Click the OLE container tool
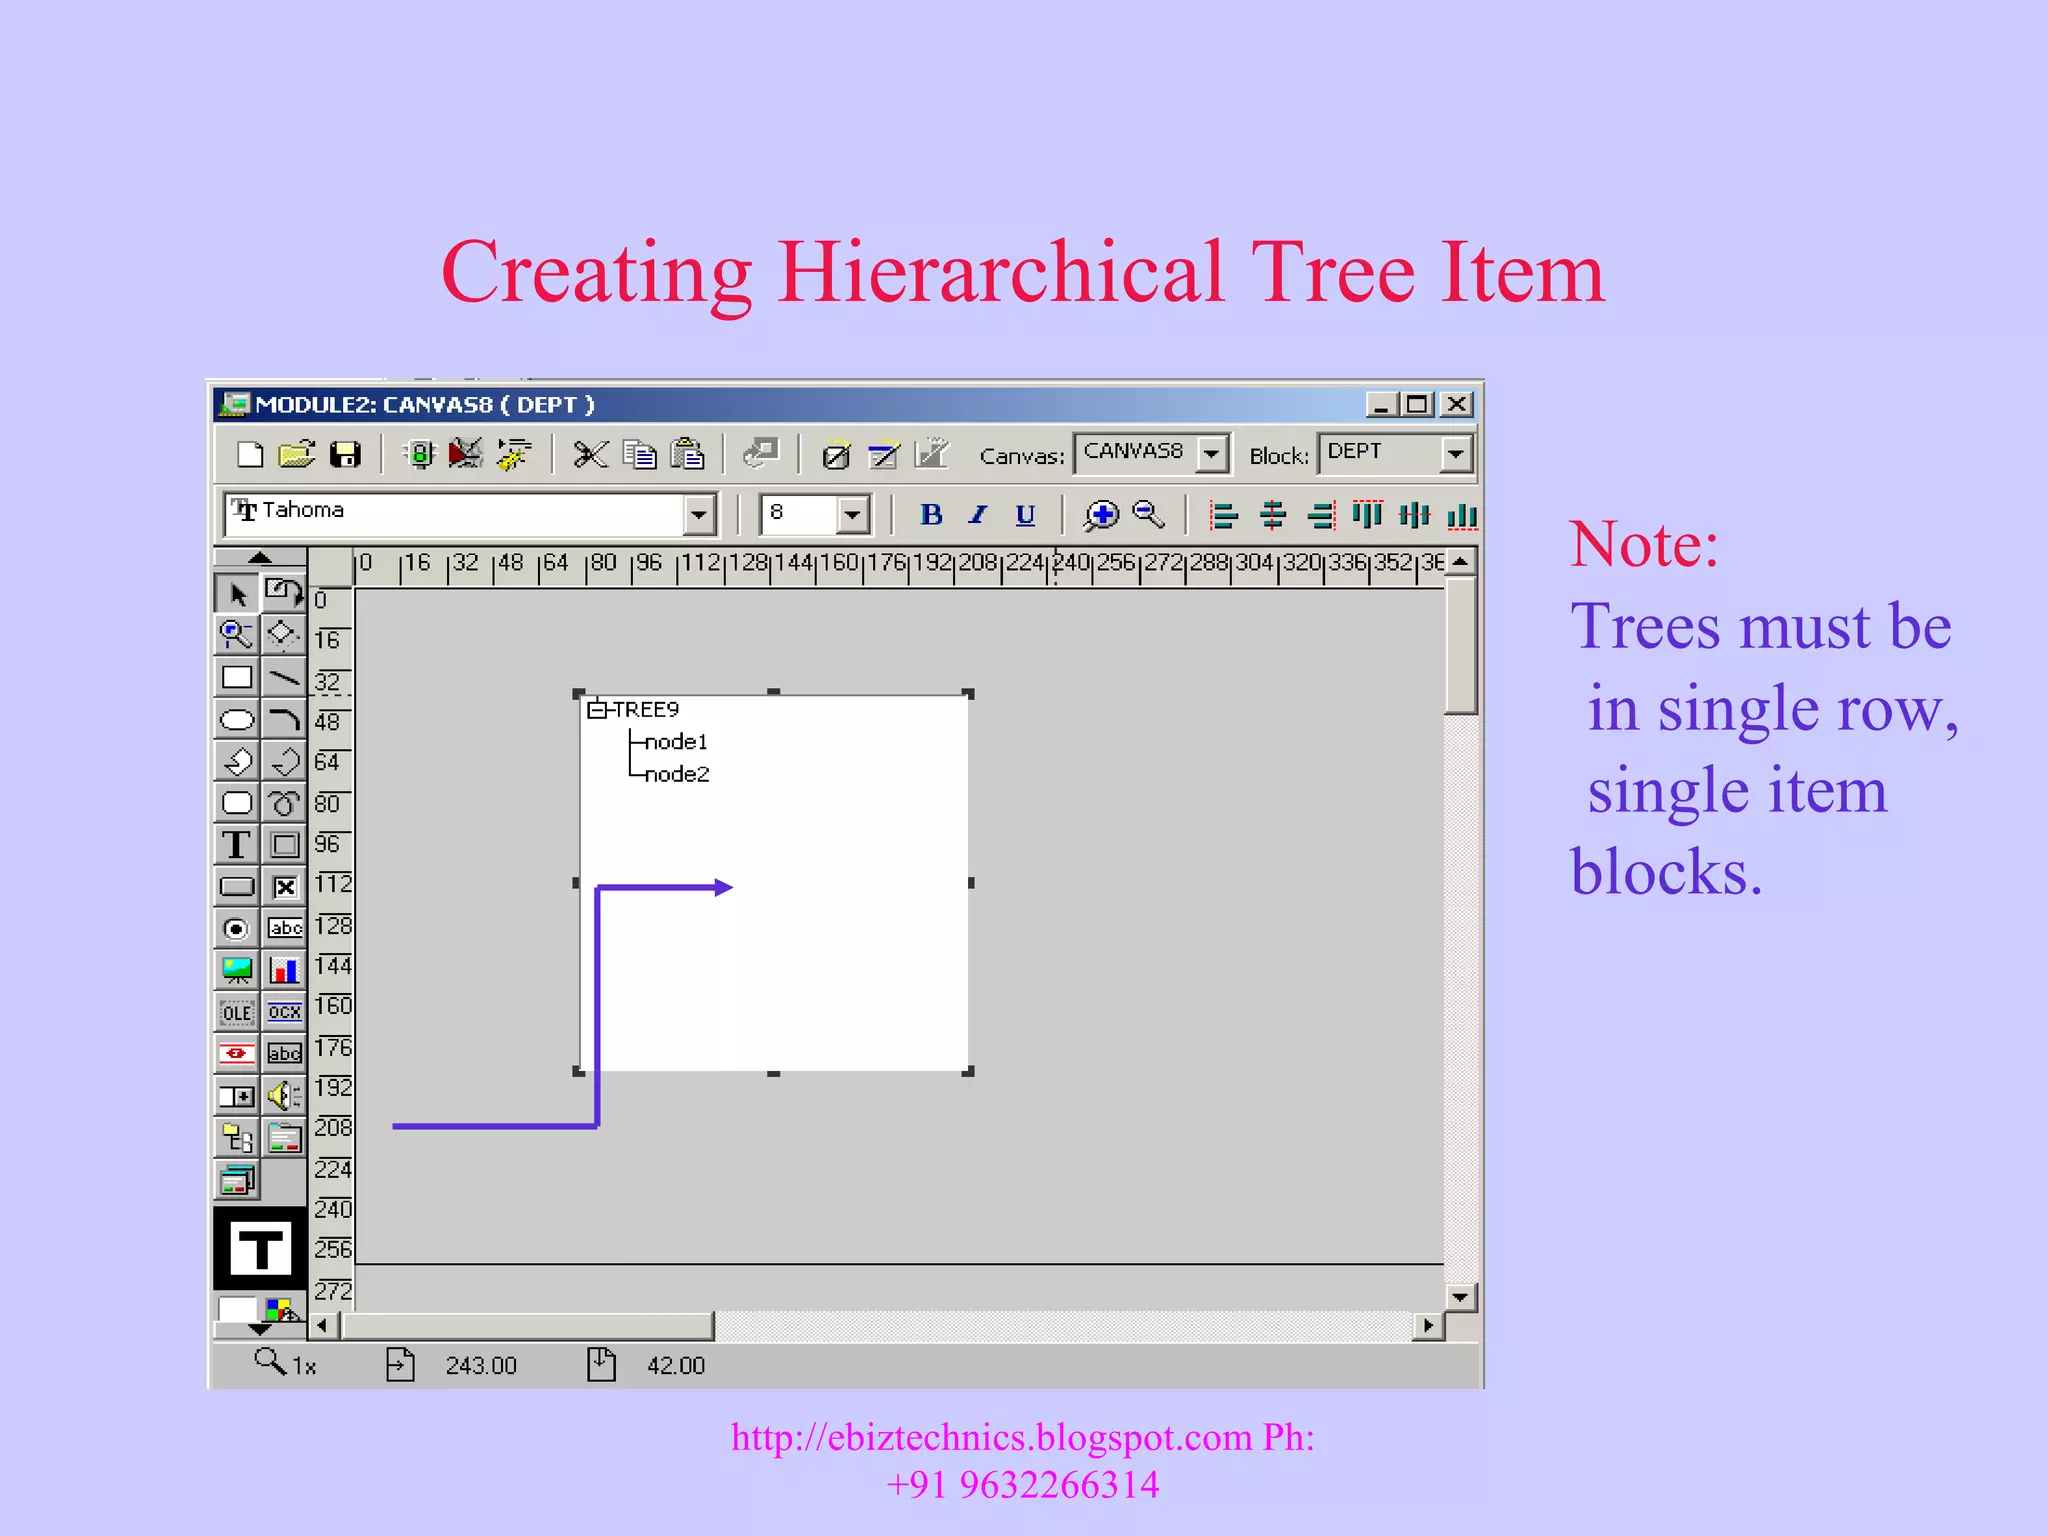 [237, 1012]
